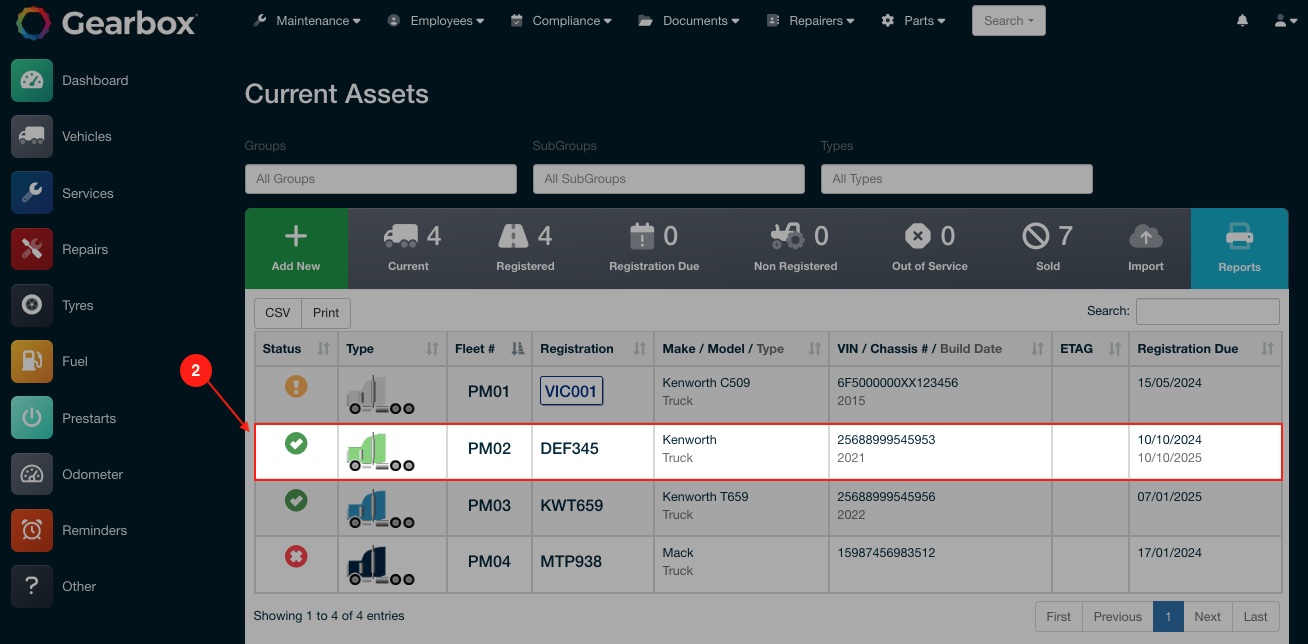
Task: Click the grey truck image for PM01
Action: point(380,395)
